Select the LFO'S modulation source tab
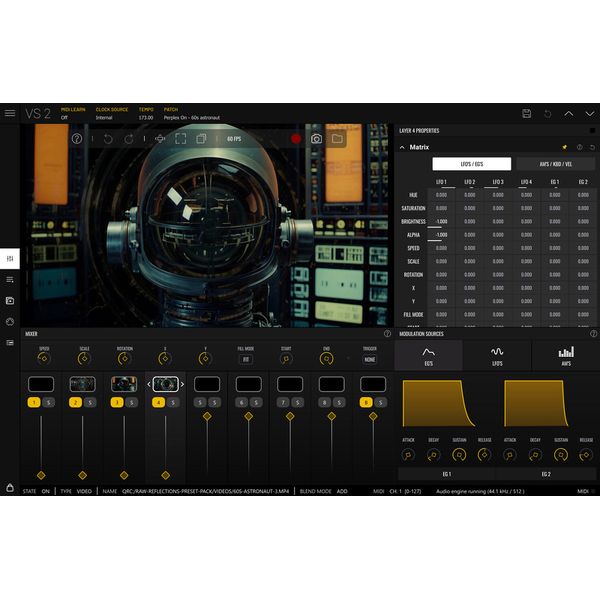The width and height of the screenshot is (600, 600). click(497, 355)
